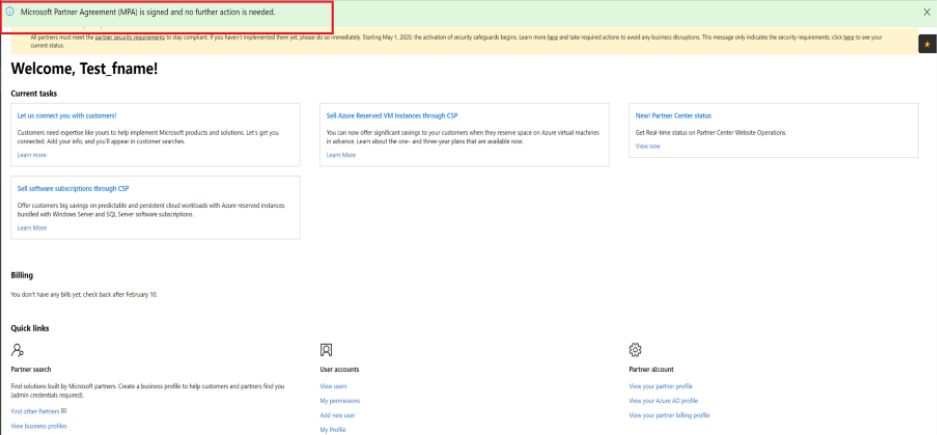Click the 'Microsoft Partner Agreement (MPA) is signed' message
The height and width of the screenshot is (435, 937).
(x=148, y=12)
